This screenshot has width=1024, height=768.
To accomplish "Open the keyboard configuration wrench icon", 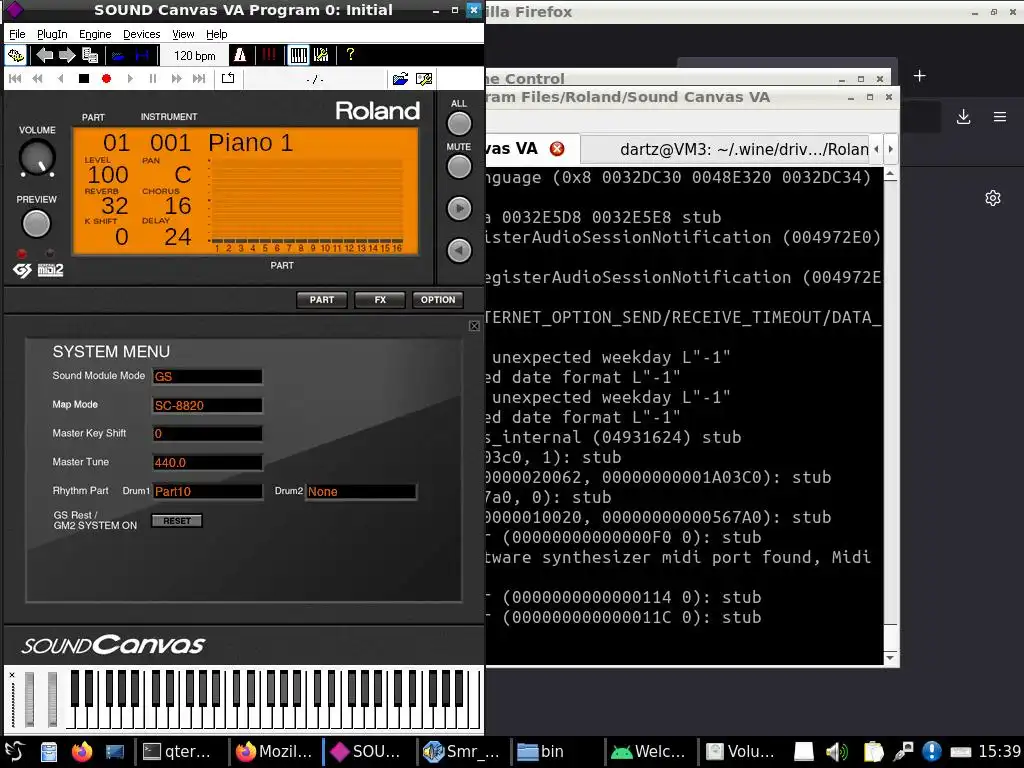I will click(x=321, y=56).
